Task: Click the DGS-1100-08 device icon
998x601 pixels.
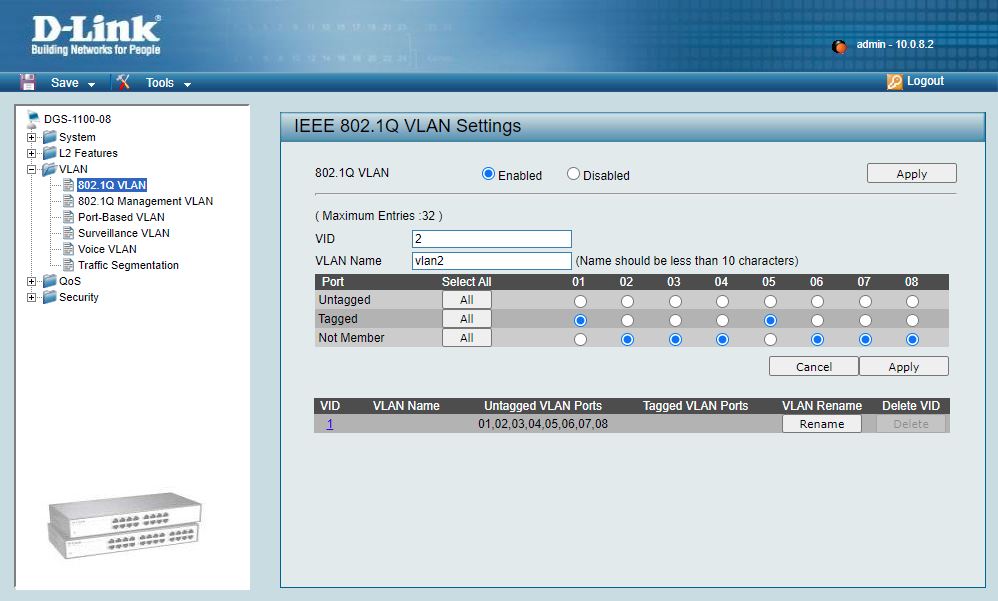Action: (33, 119)
